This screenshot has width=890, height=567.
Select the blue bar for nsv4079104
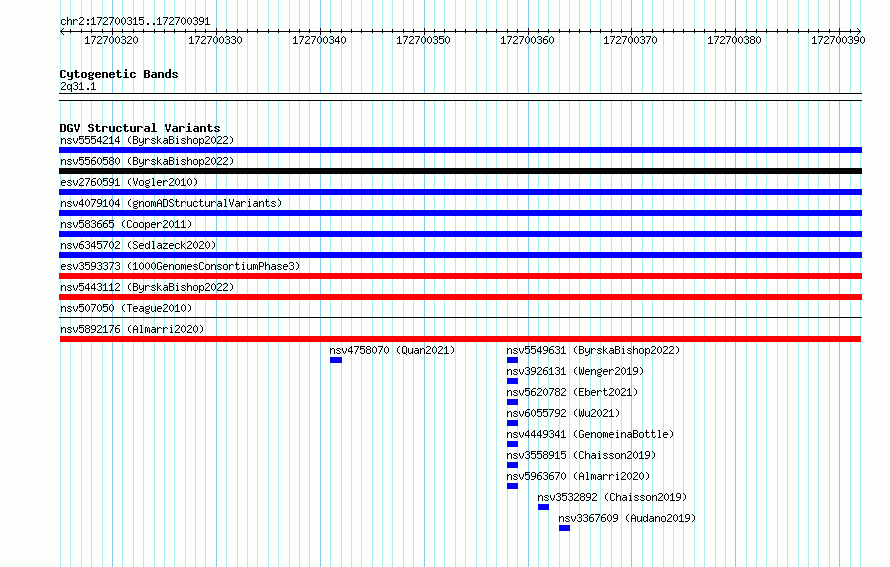460,213
